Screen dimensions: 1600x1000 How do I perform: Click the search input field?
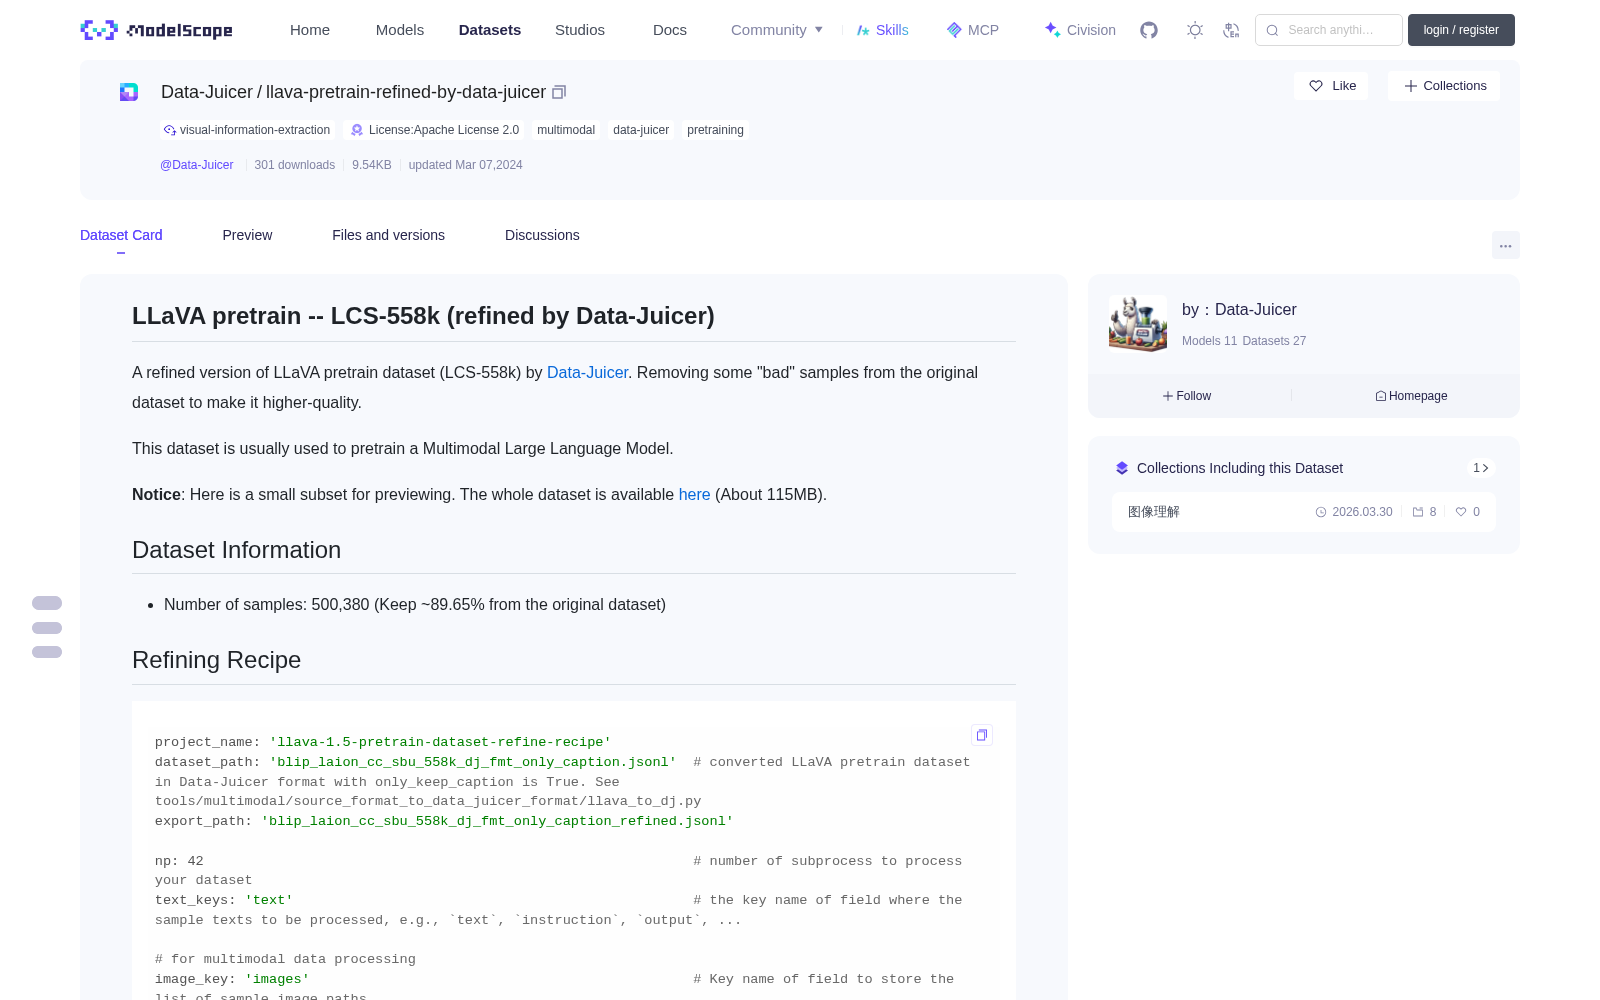[1329, 30]
